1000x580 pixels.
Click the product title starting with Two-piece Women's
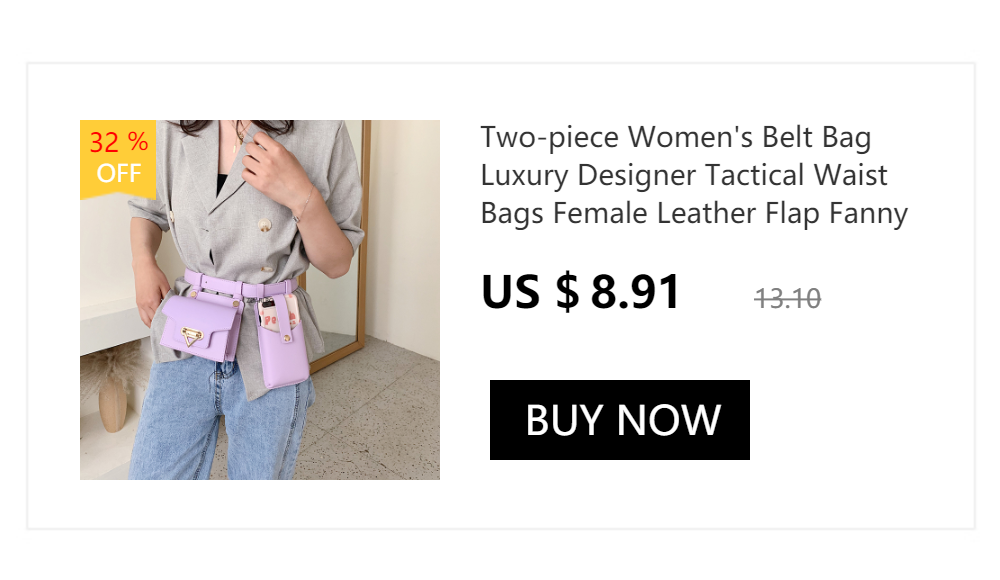(694, 175)
